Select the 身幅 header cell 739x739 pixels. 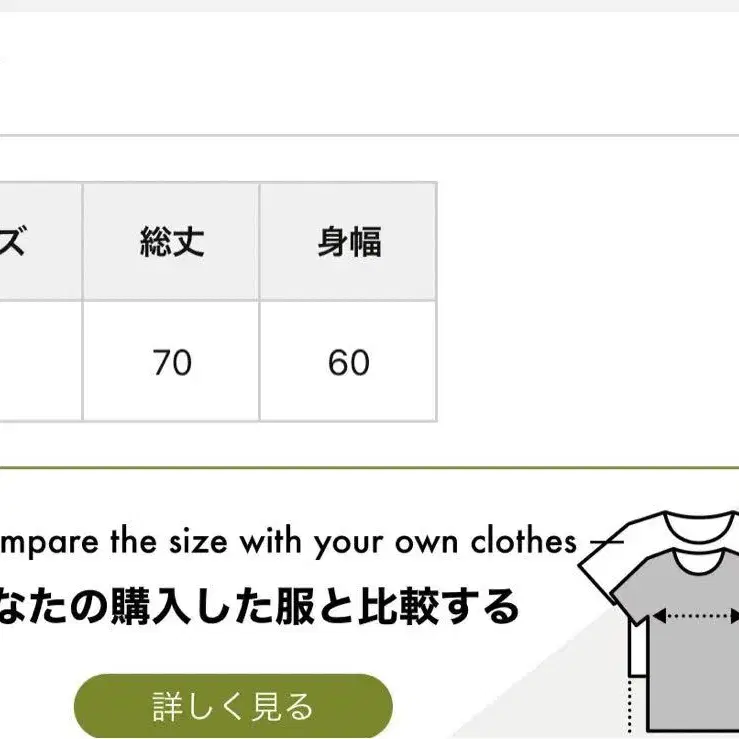tap(348, 242)
